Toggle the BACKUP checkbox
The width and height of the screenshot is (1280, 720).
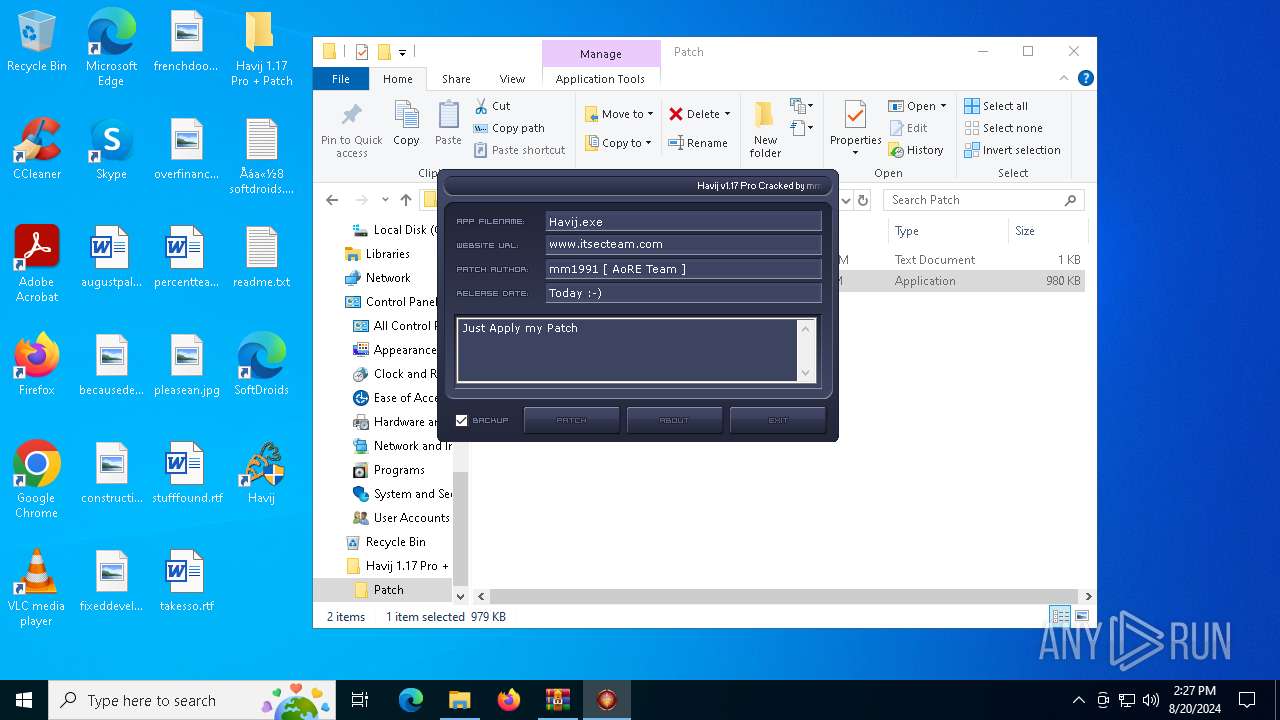coord(461,420)
